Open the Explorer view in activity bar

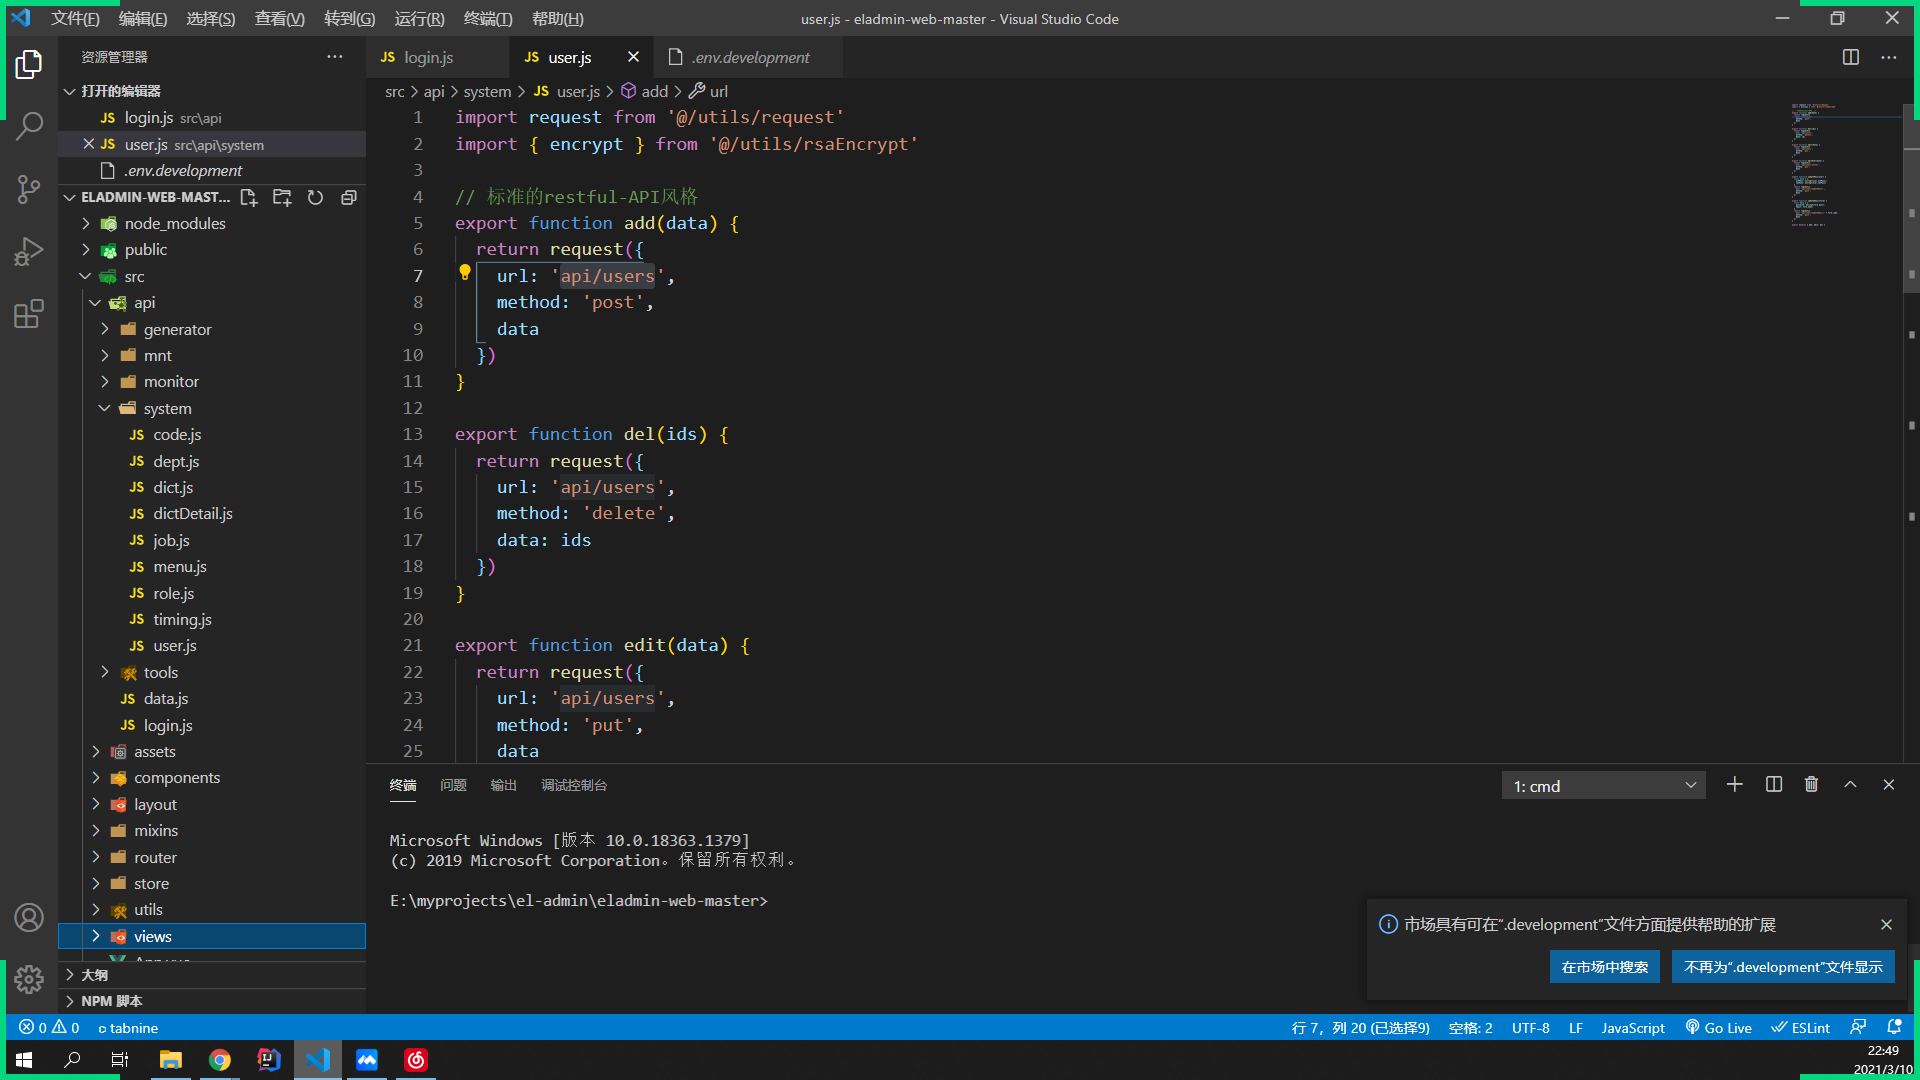pos(29,65)
